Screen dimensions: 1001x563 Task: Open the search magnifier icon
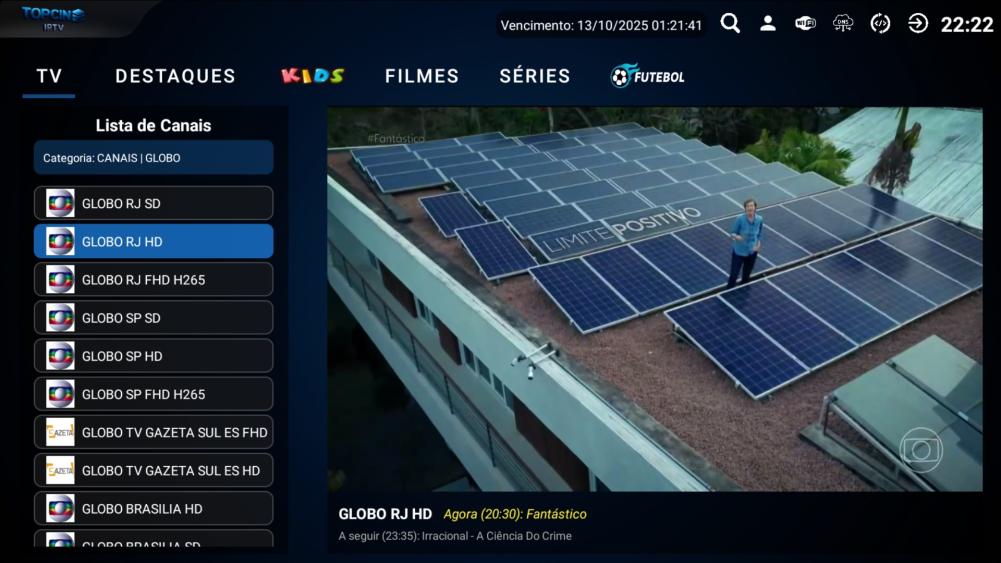730,24
